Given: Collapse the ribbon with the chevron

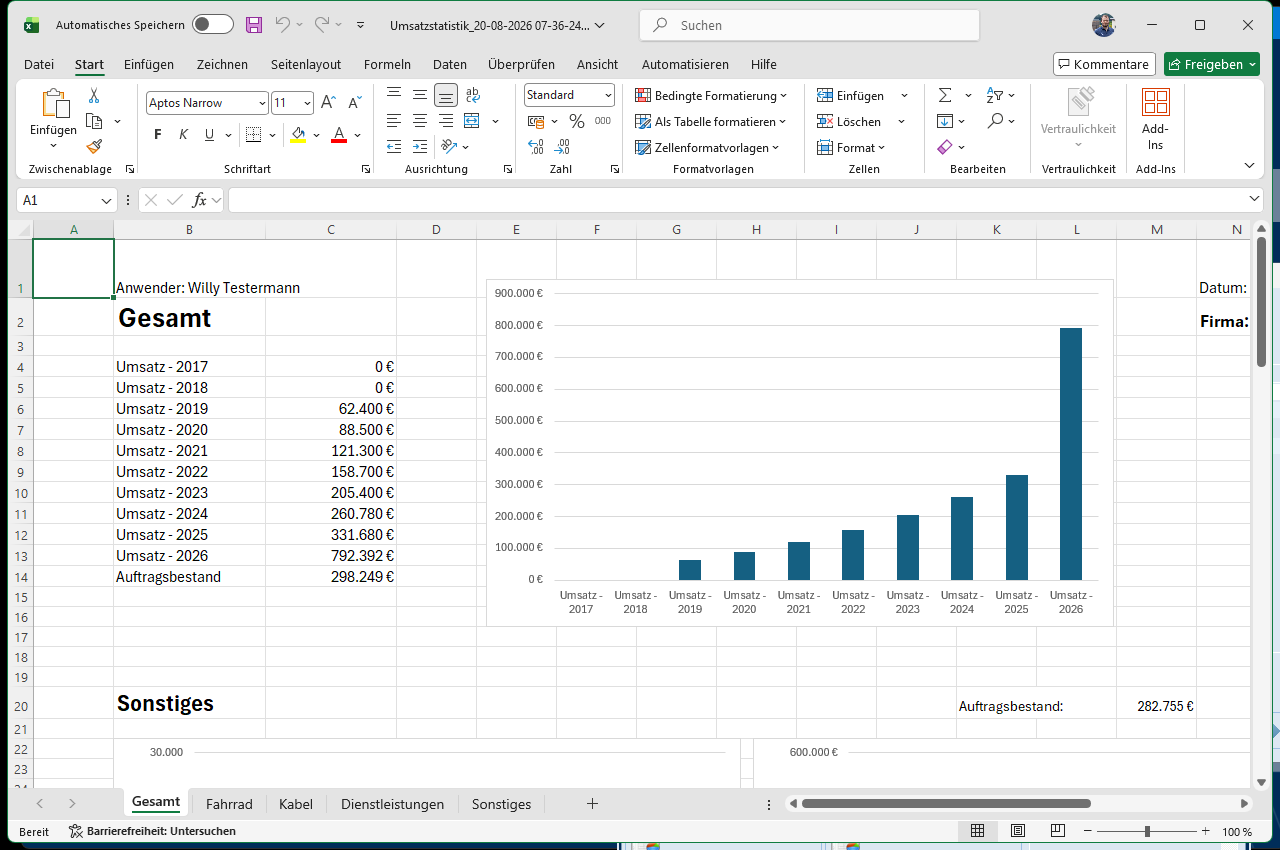Looking at the screenshot, I should click(1249, 165).
